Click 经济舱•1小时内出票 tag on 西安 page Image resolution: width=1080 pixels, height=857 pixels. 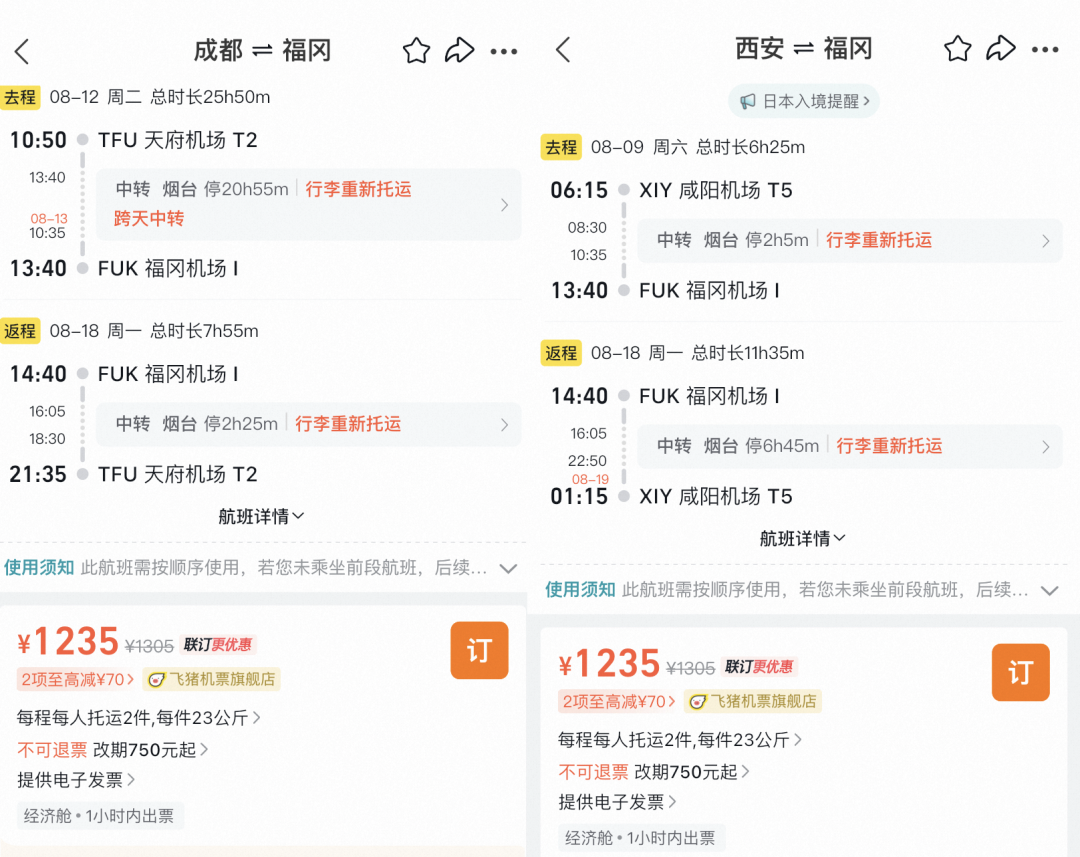point(641,838)
